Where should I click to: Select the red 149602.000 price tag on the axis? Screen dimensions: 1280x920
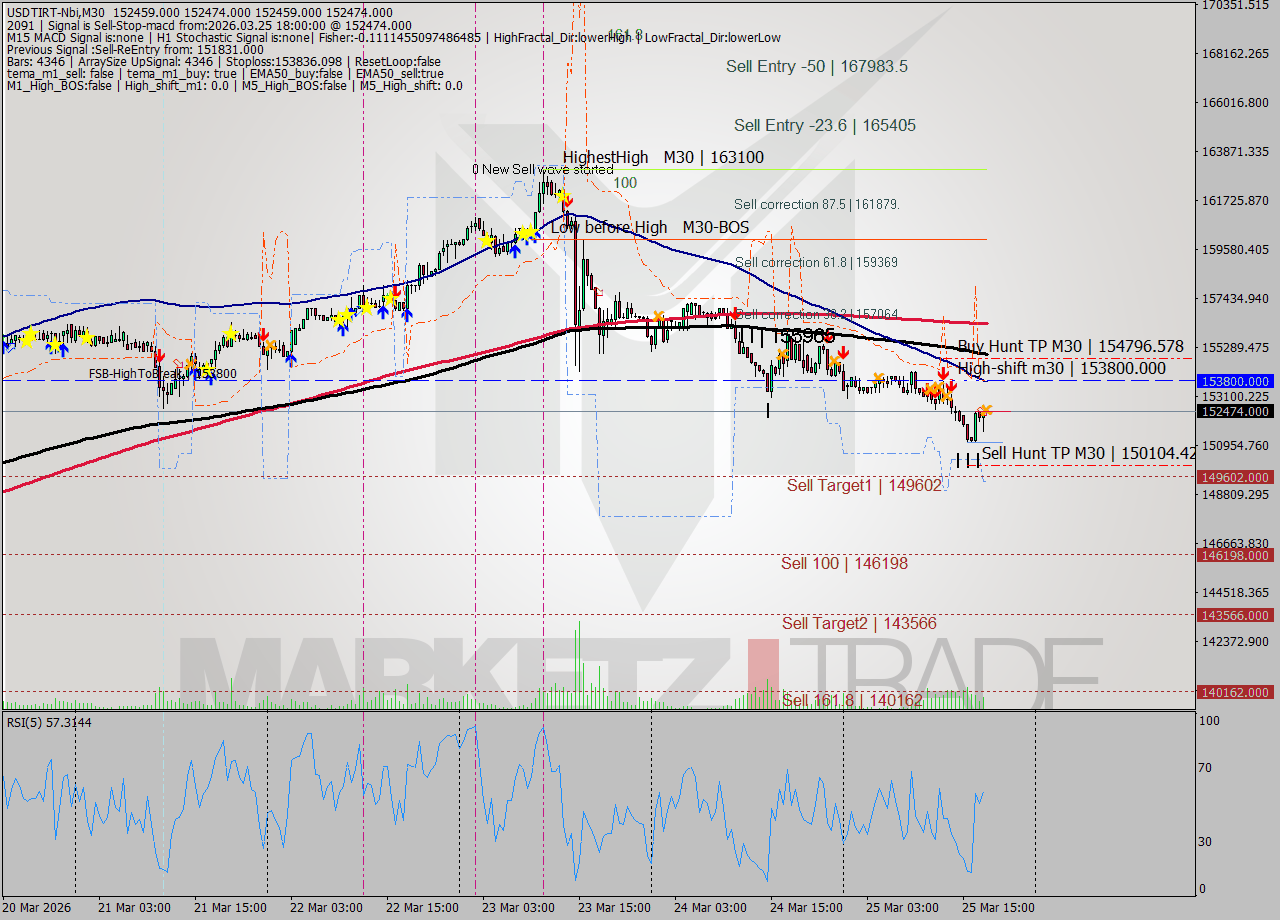(x=1235, y=478)
